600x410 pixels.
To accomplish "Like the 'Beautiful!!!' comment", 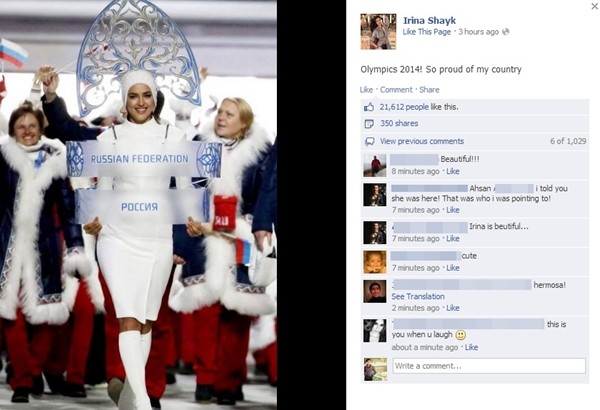I will click(x=453, y=171).
